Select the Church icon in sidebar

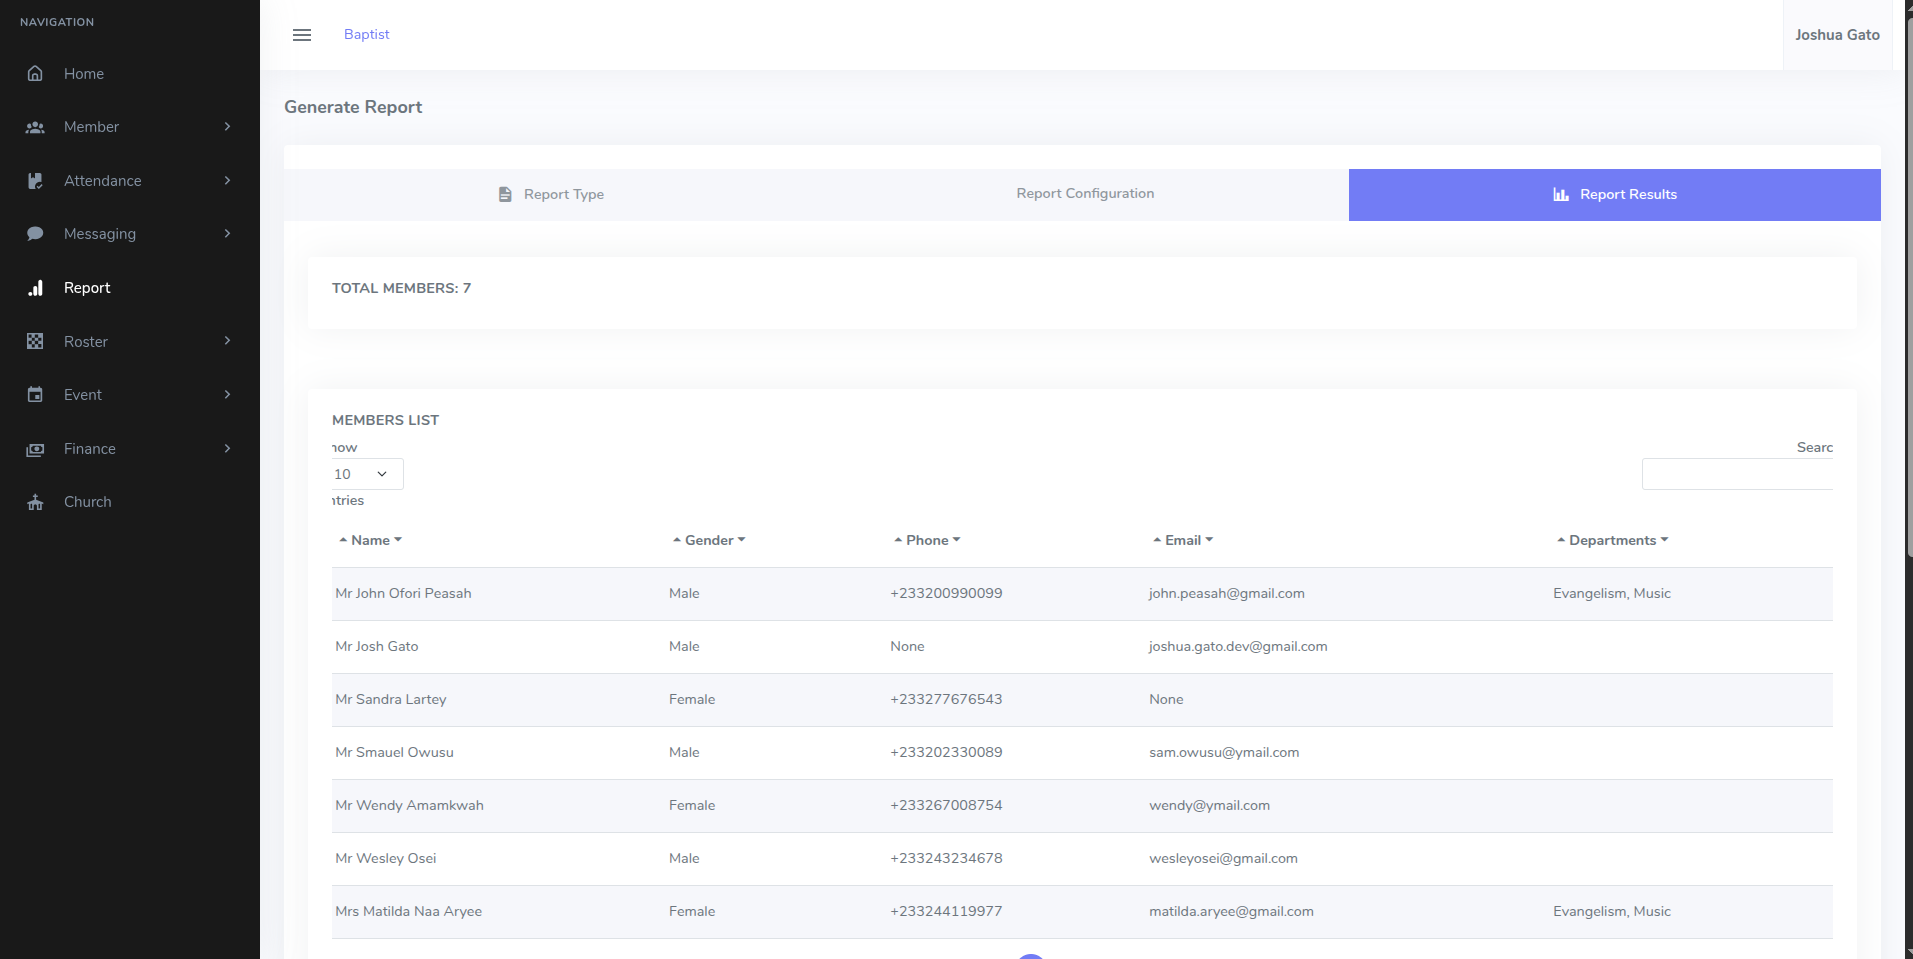tap(35, 501)
